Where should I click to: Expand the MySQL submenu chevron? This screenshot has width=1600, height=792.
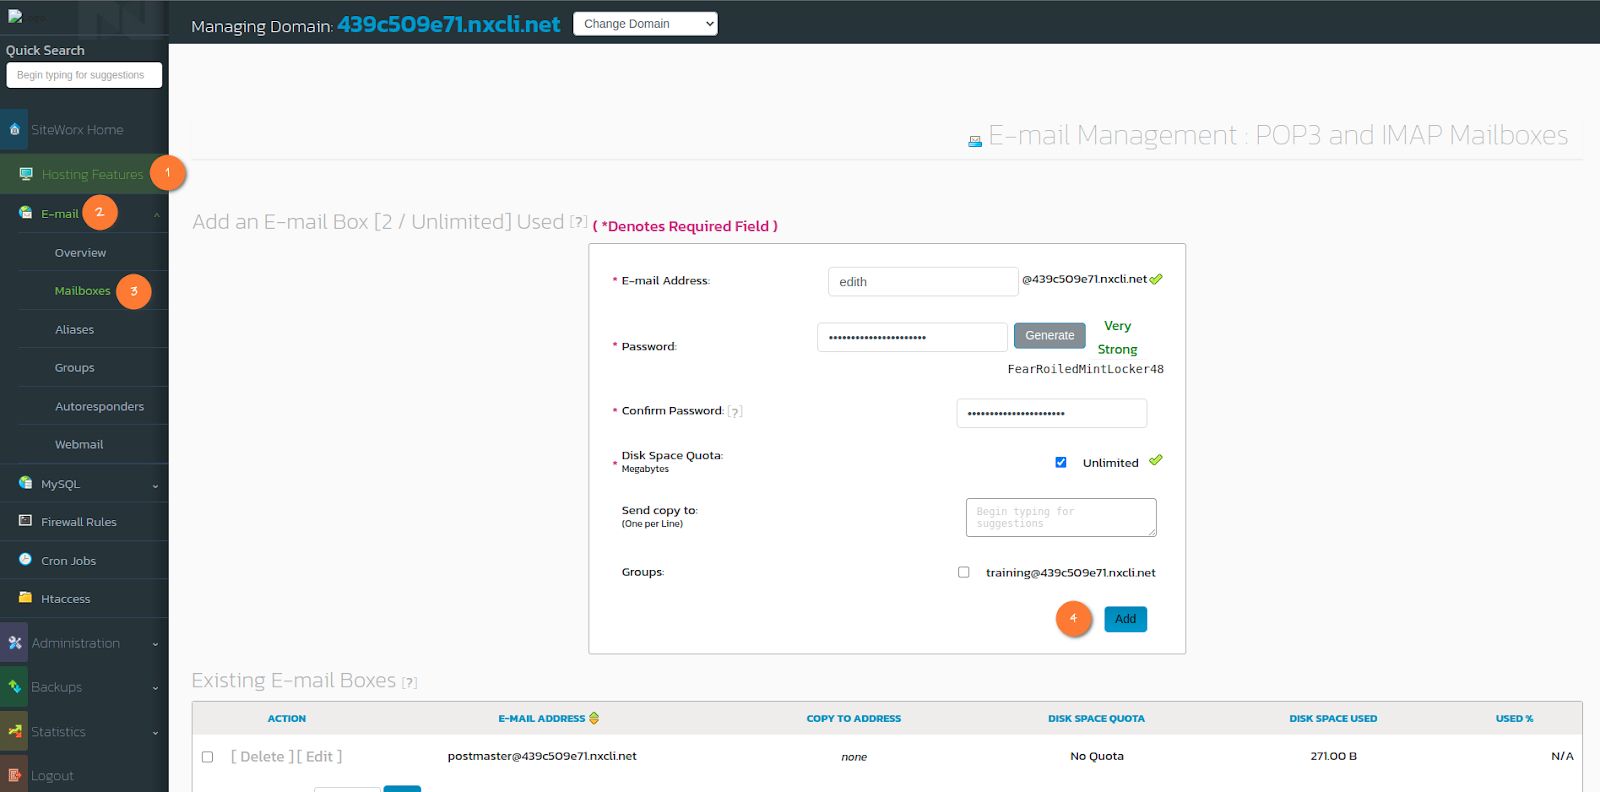tap(155, 485)
